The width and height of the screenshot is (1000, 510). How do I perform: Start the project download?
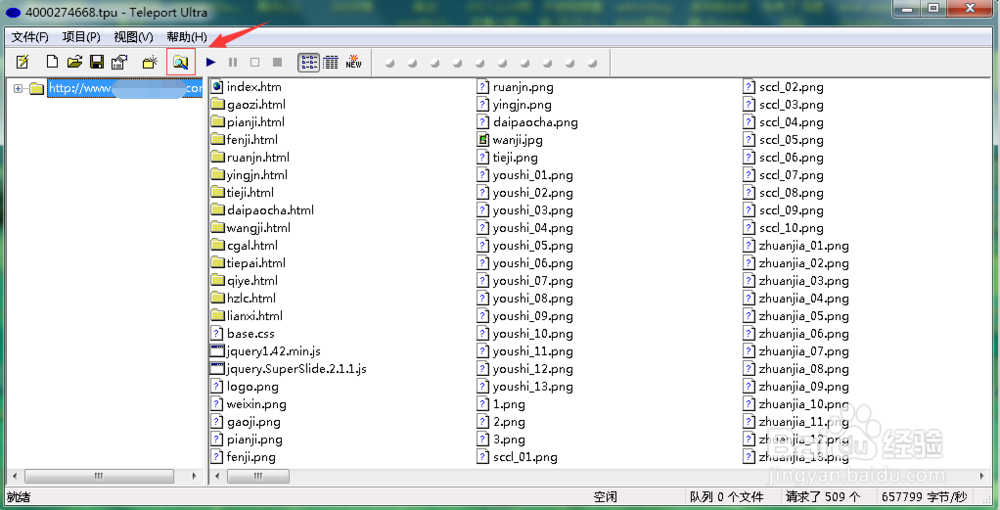[211, 62]
